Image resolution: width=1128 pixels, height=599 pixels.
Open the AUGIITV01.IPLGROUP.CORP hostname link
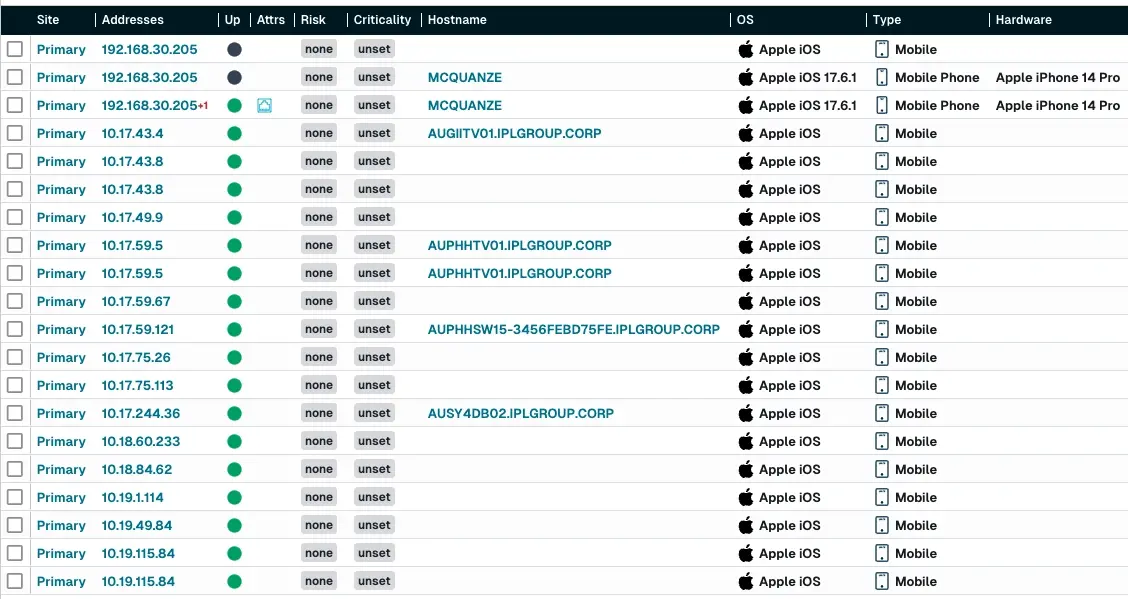click(514, 133)
